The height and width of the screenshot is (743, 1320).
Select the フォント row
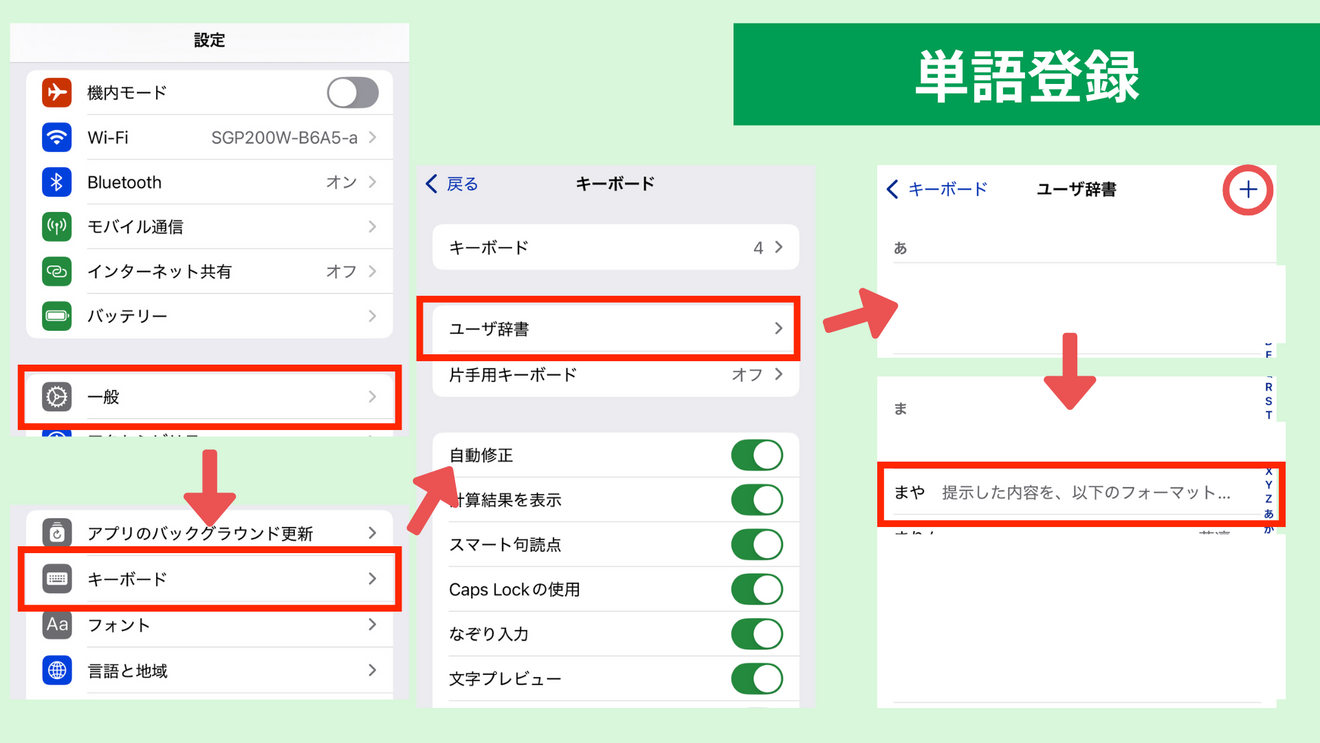(210, 625)
